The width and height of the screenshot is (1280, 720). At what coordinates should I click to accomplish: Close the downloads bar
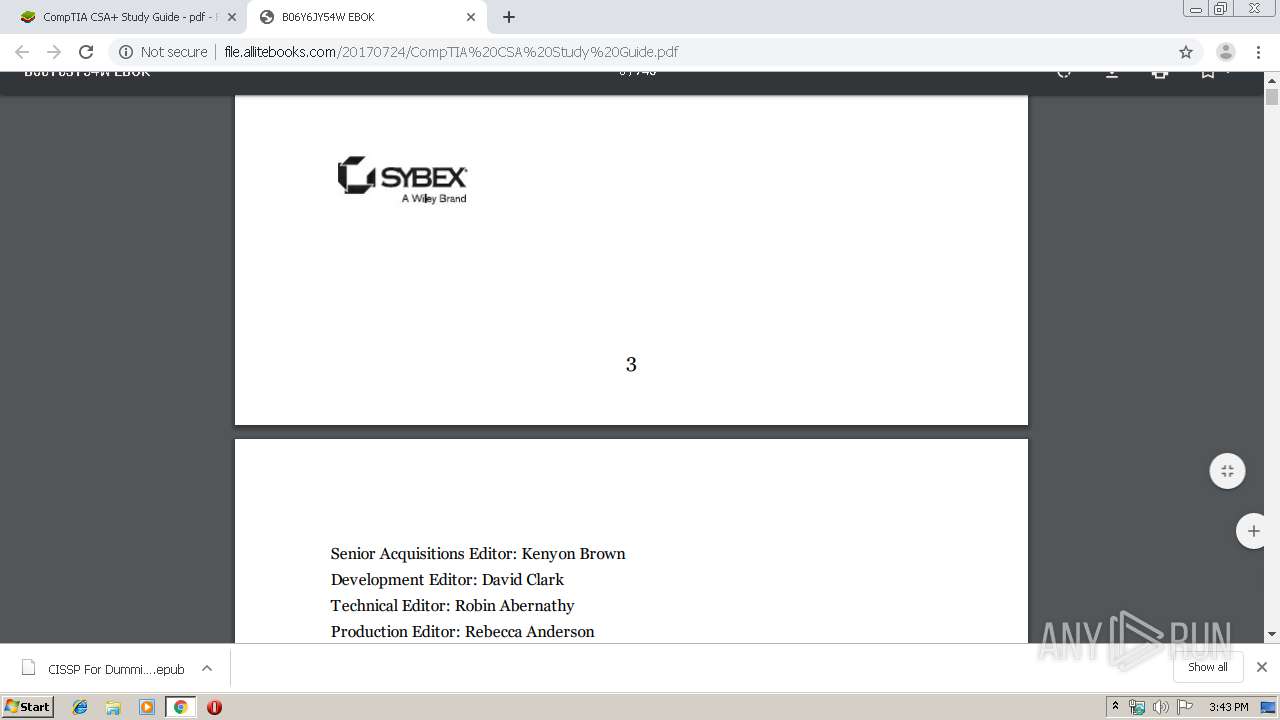1262,667
